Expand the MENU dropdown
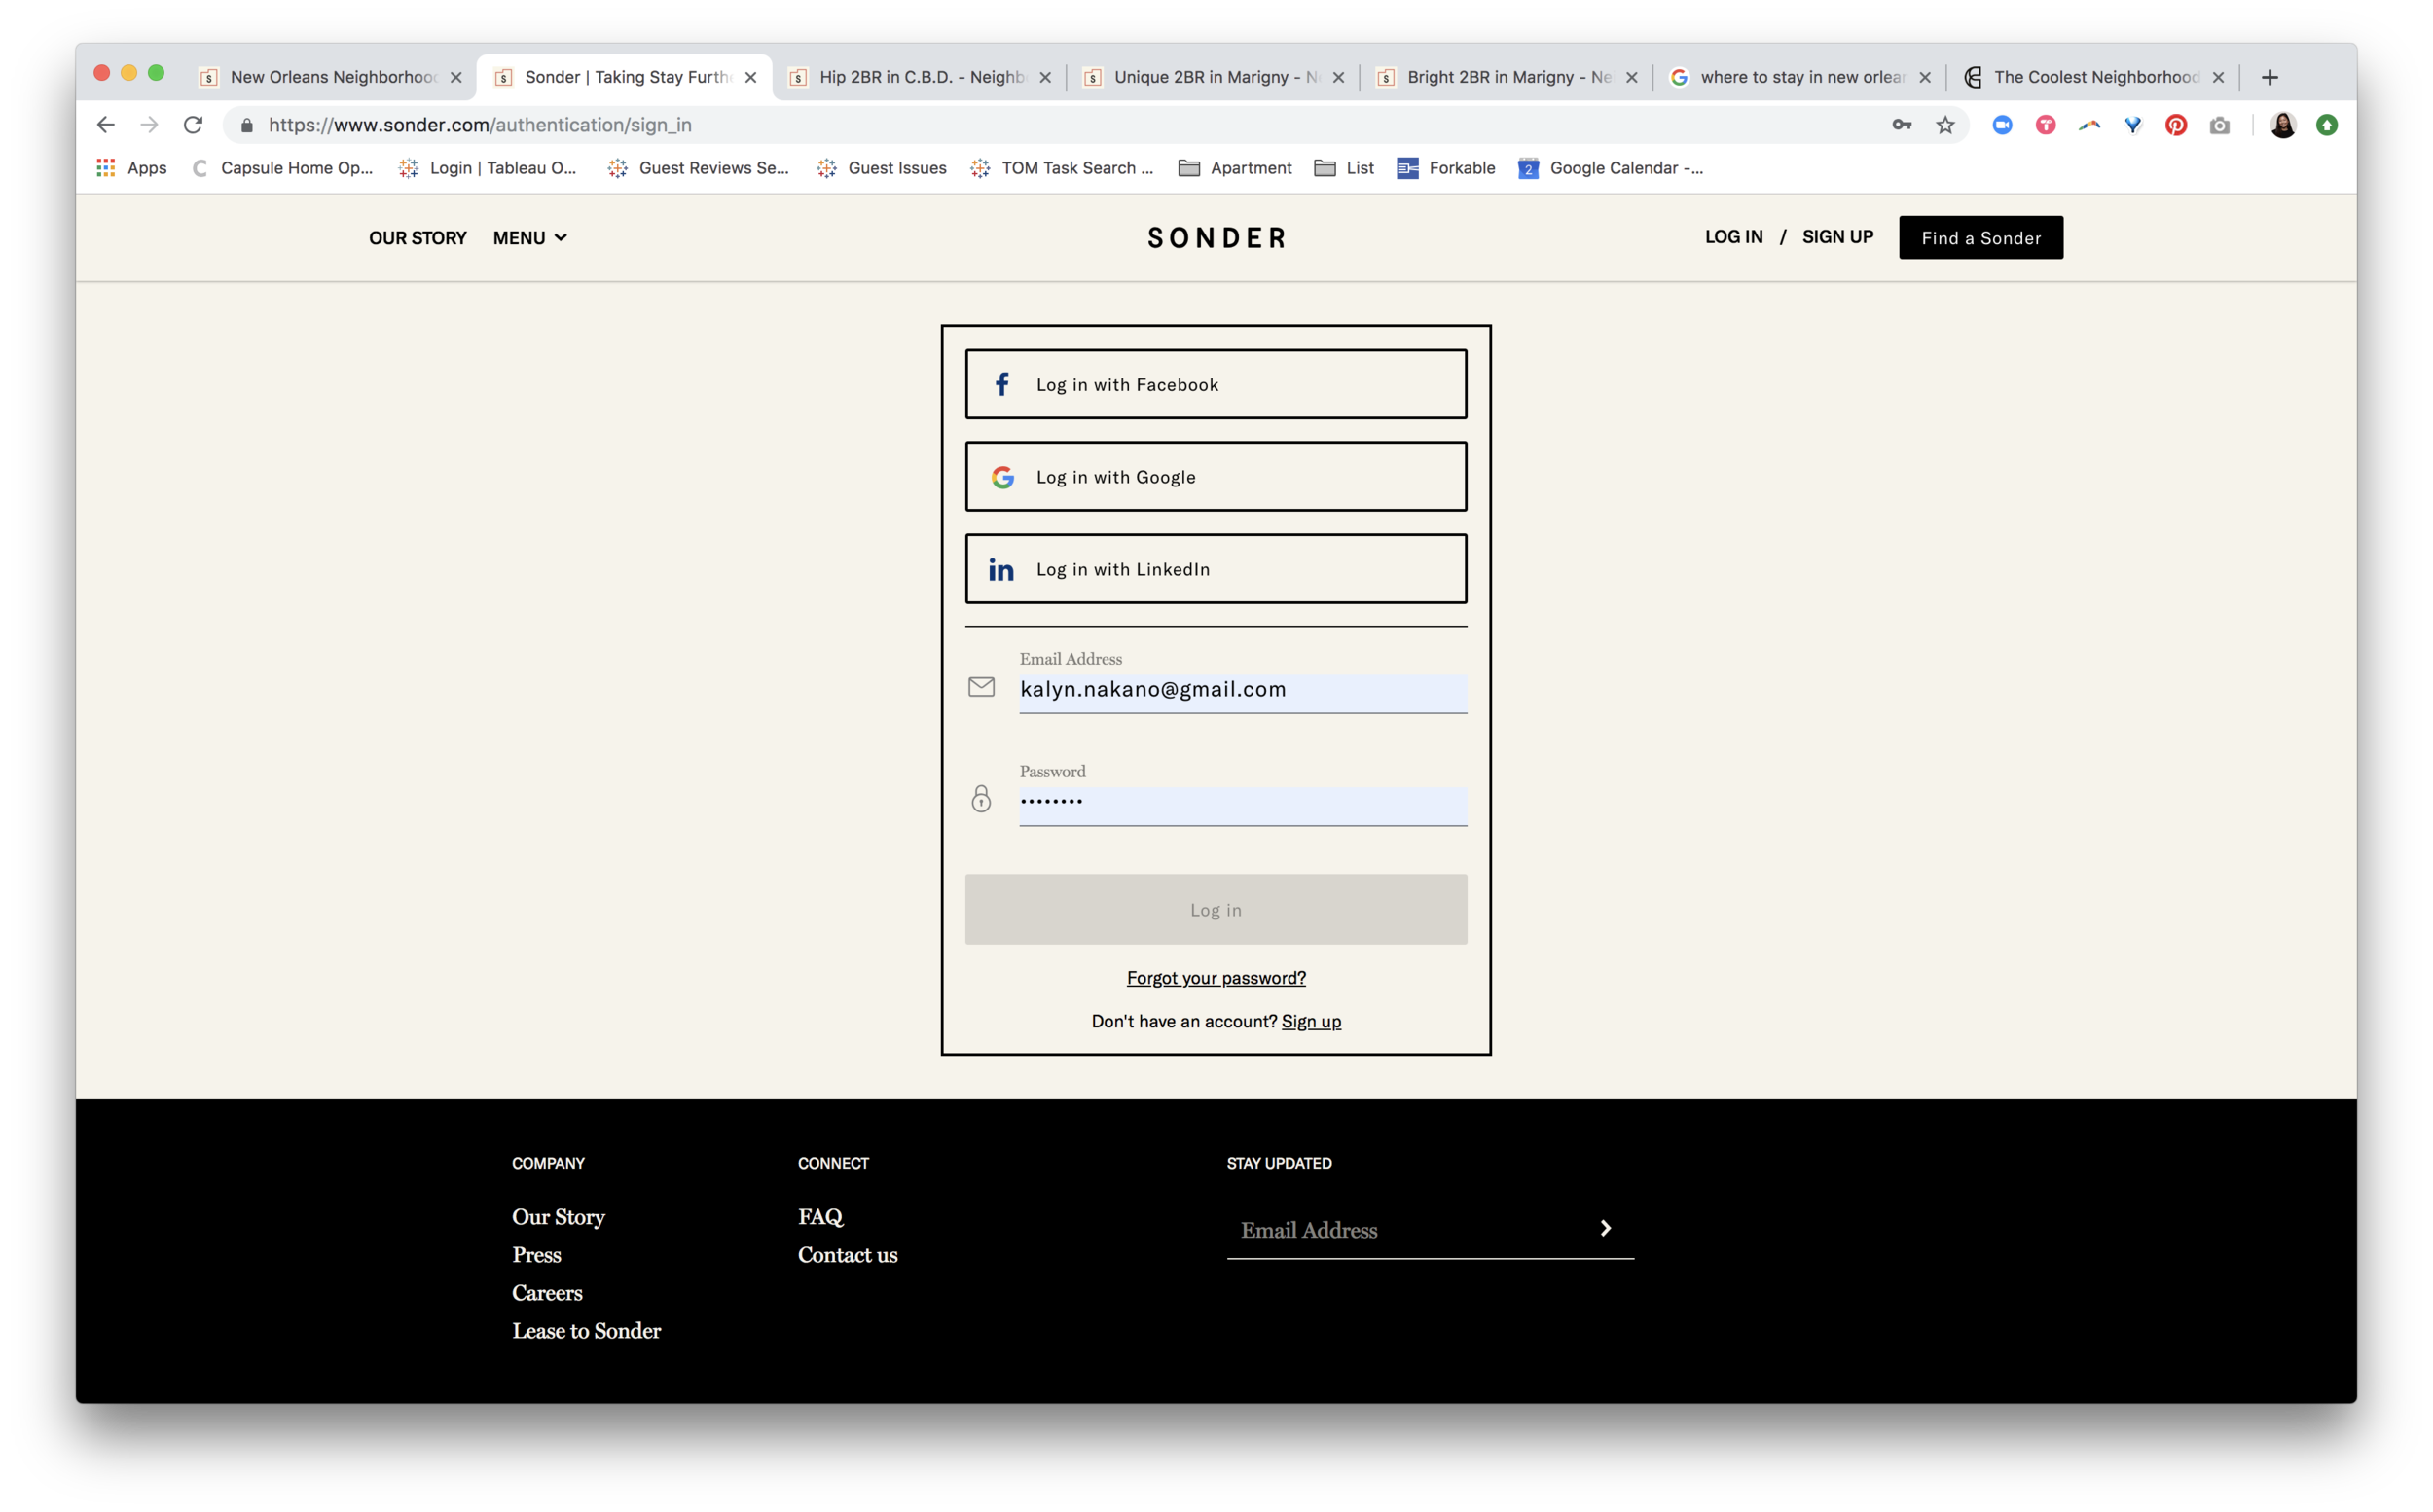2433x1512 pixels. click(x=530, y=238)
